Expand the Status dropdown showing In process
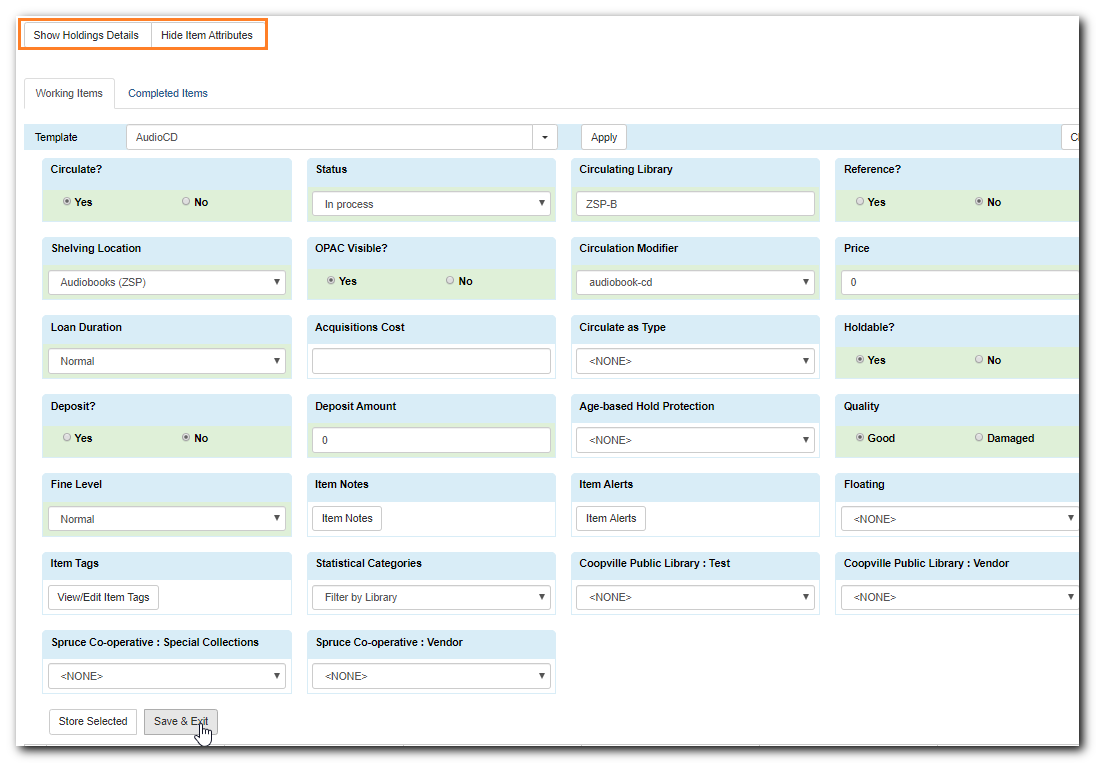The width and height of the screenshot is (1096, 763). [431, 203]
